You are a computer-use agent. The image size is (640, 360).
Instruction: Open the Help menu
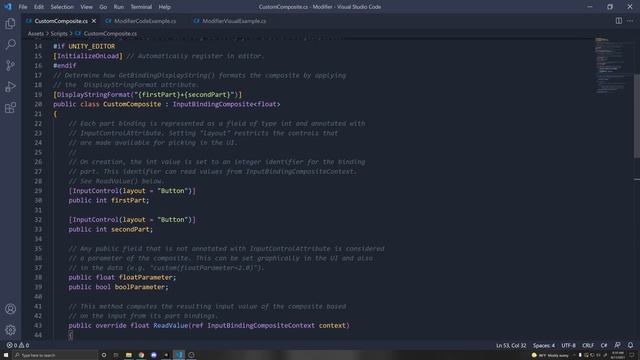(164, 7)
